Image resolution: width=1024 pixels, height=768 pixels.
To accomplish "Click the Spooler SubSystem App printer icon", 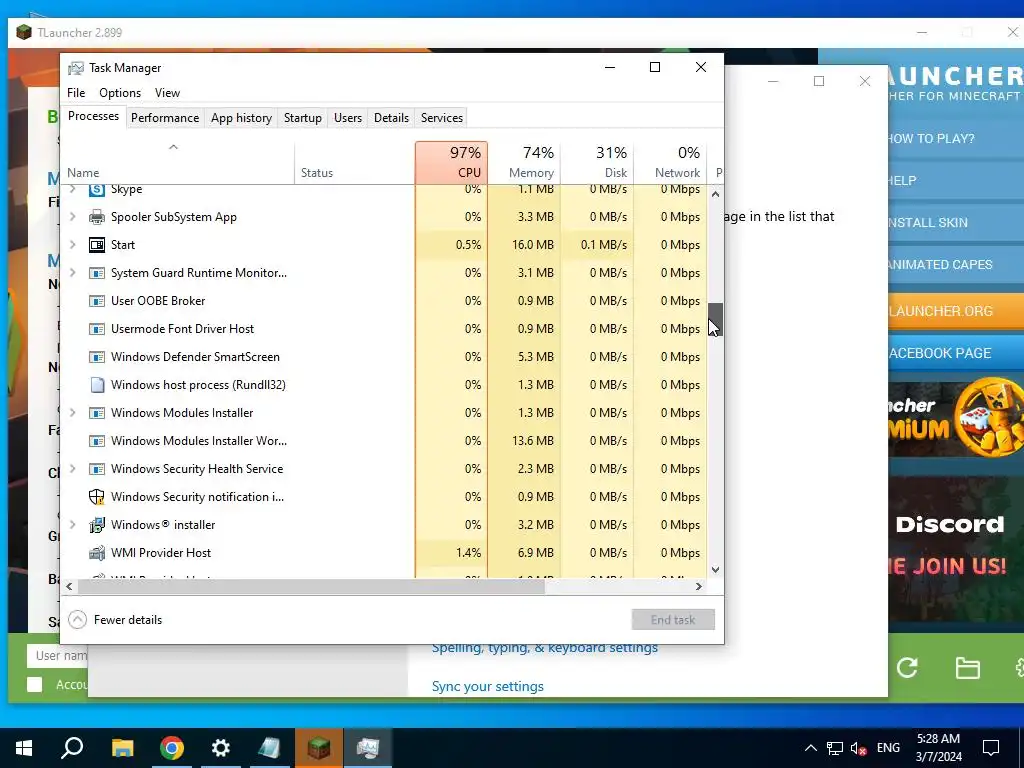I will (97, 217).
